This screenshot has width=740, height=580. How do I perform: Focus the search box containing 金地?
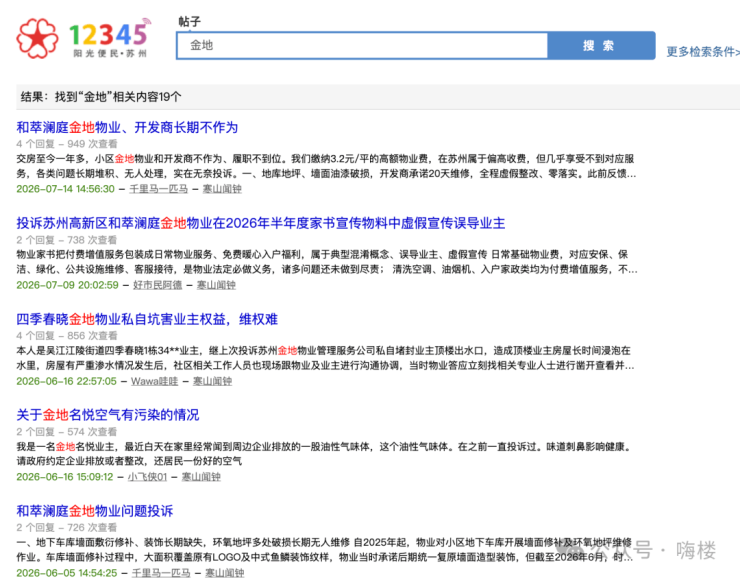(362, 46)
